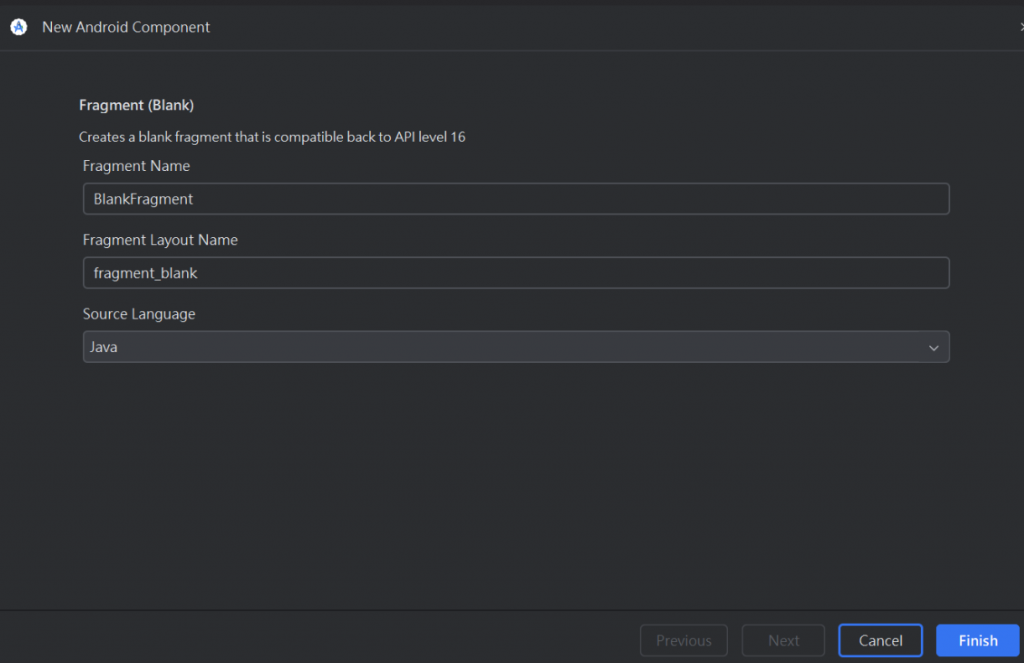Click the word Java in the combo box
Screen dimensions: 1024x663
104,347
